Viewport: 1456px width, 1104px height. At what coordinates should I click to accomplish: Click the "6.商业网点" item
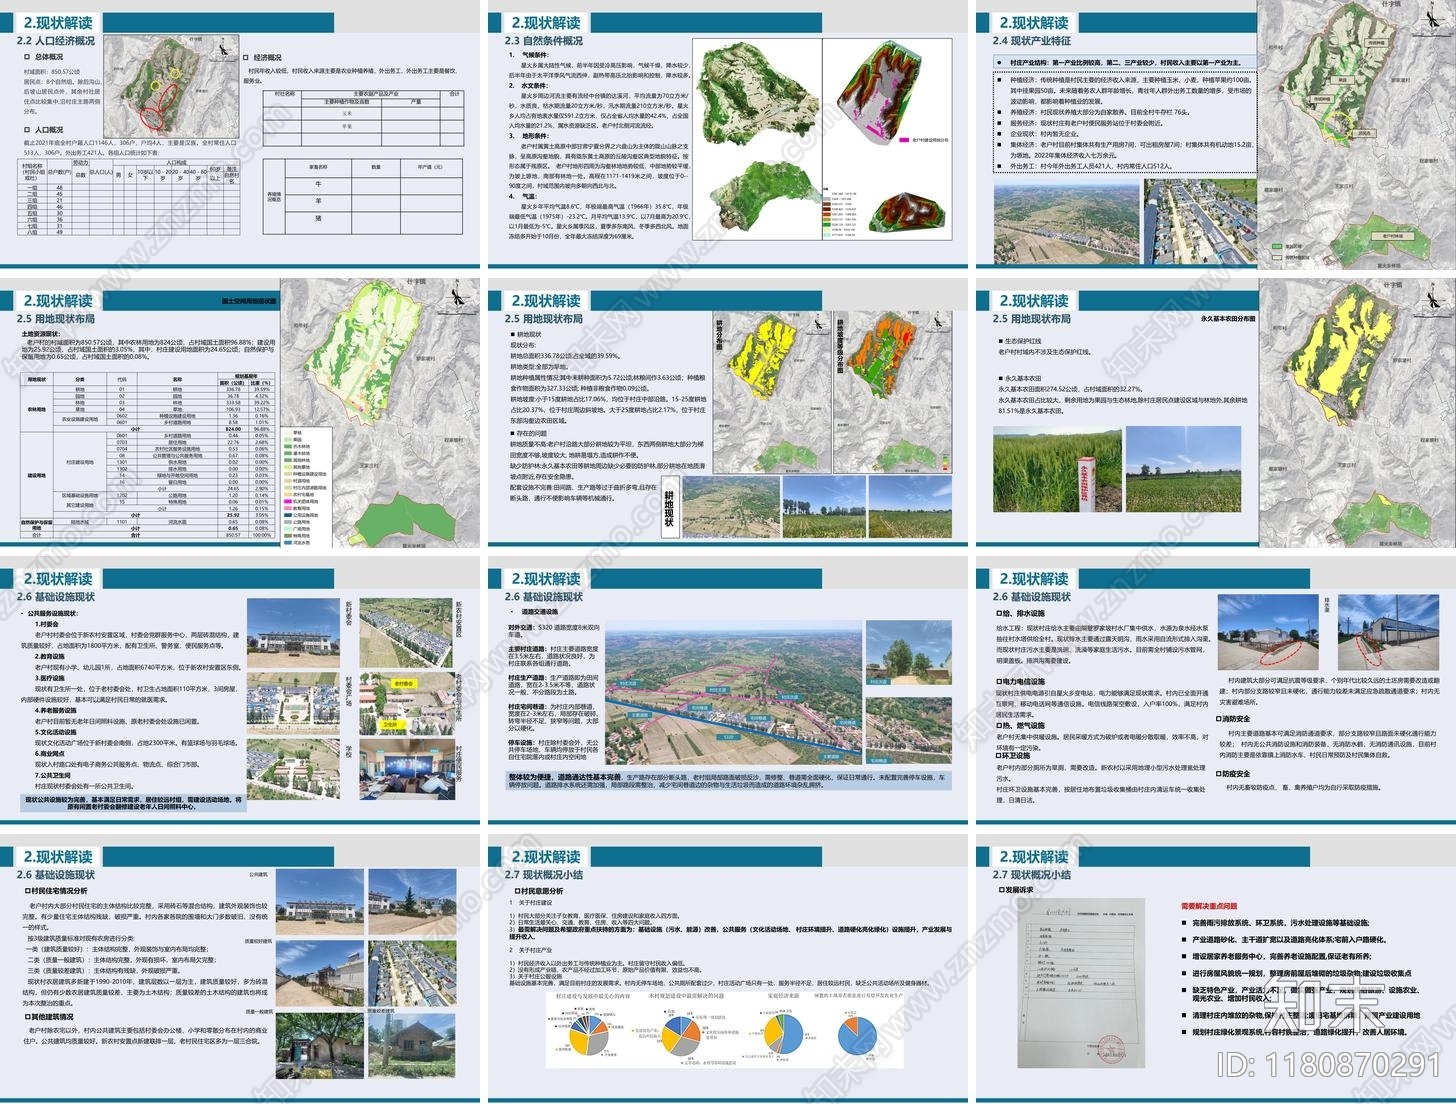click(x=51, y=753)
